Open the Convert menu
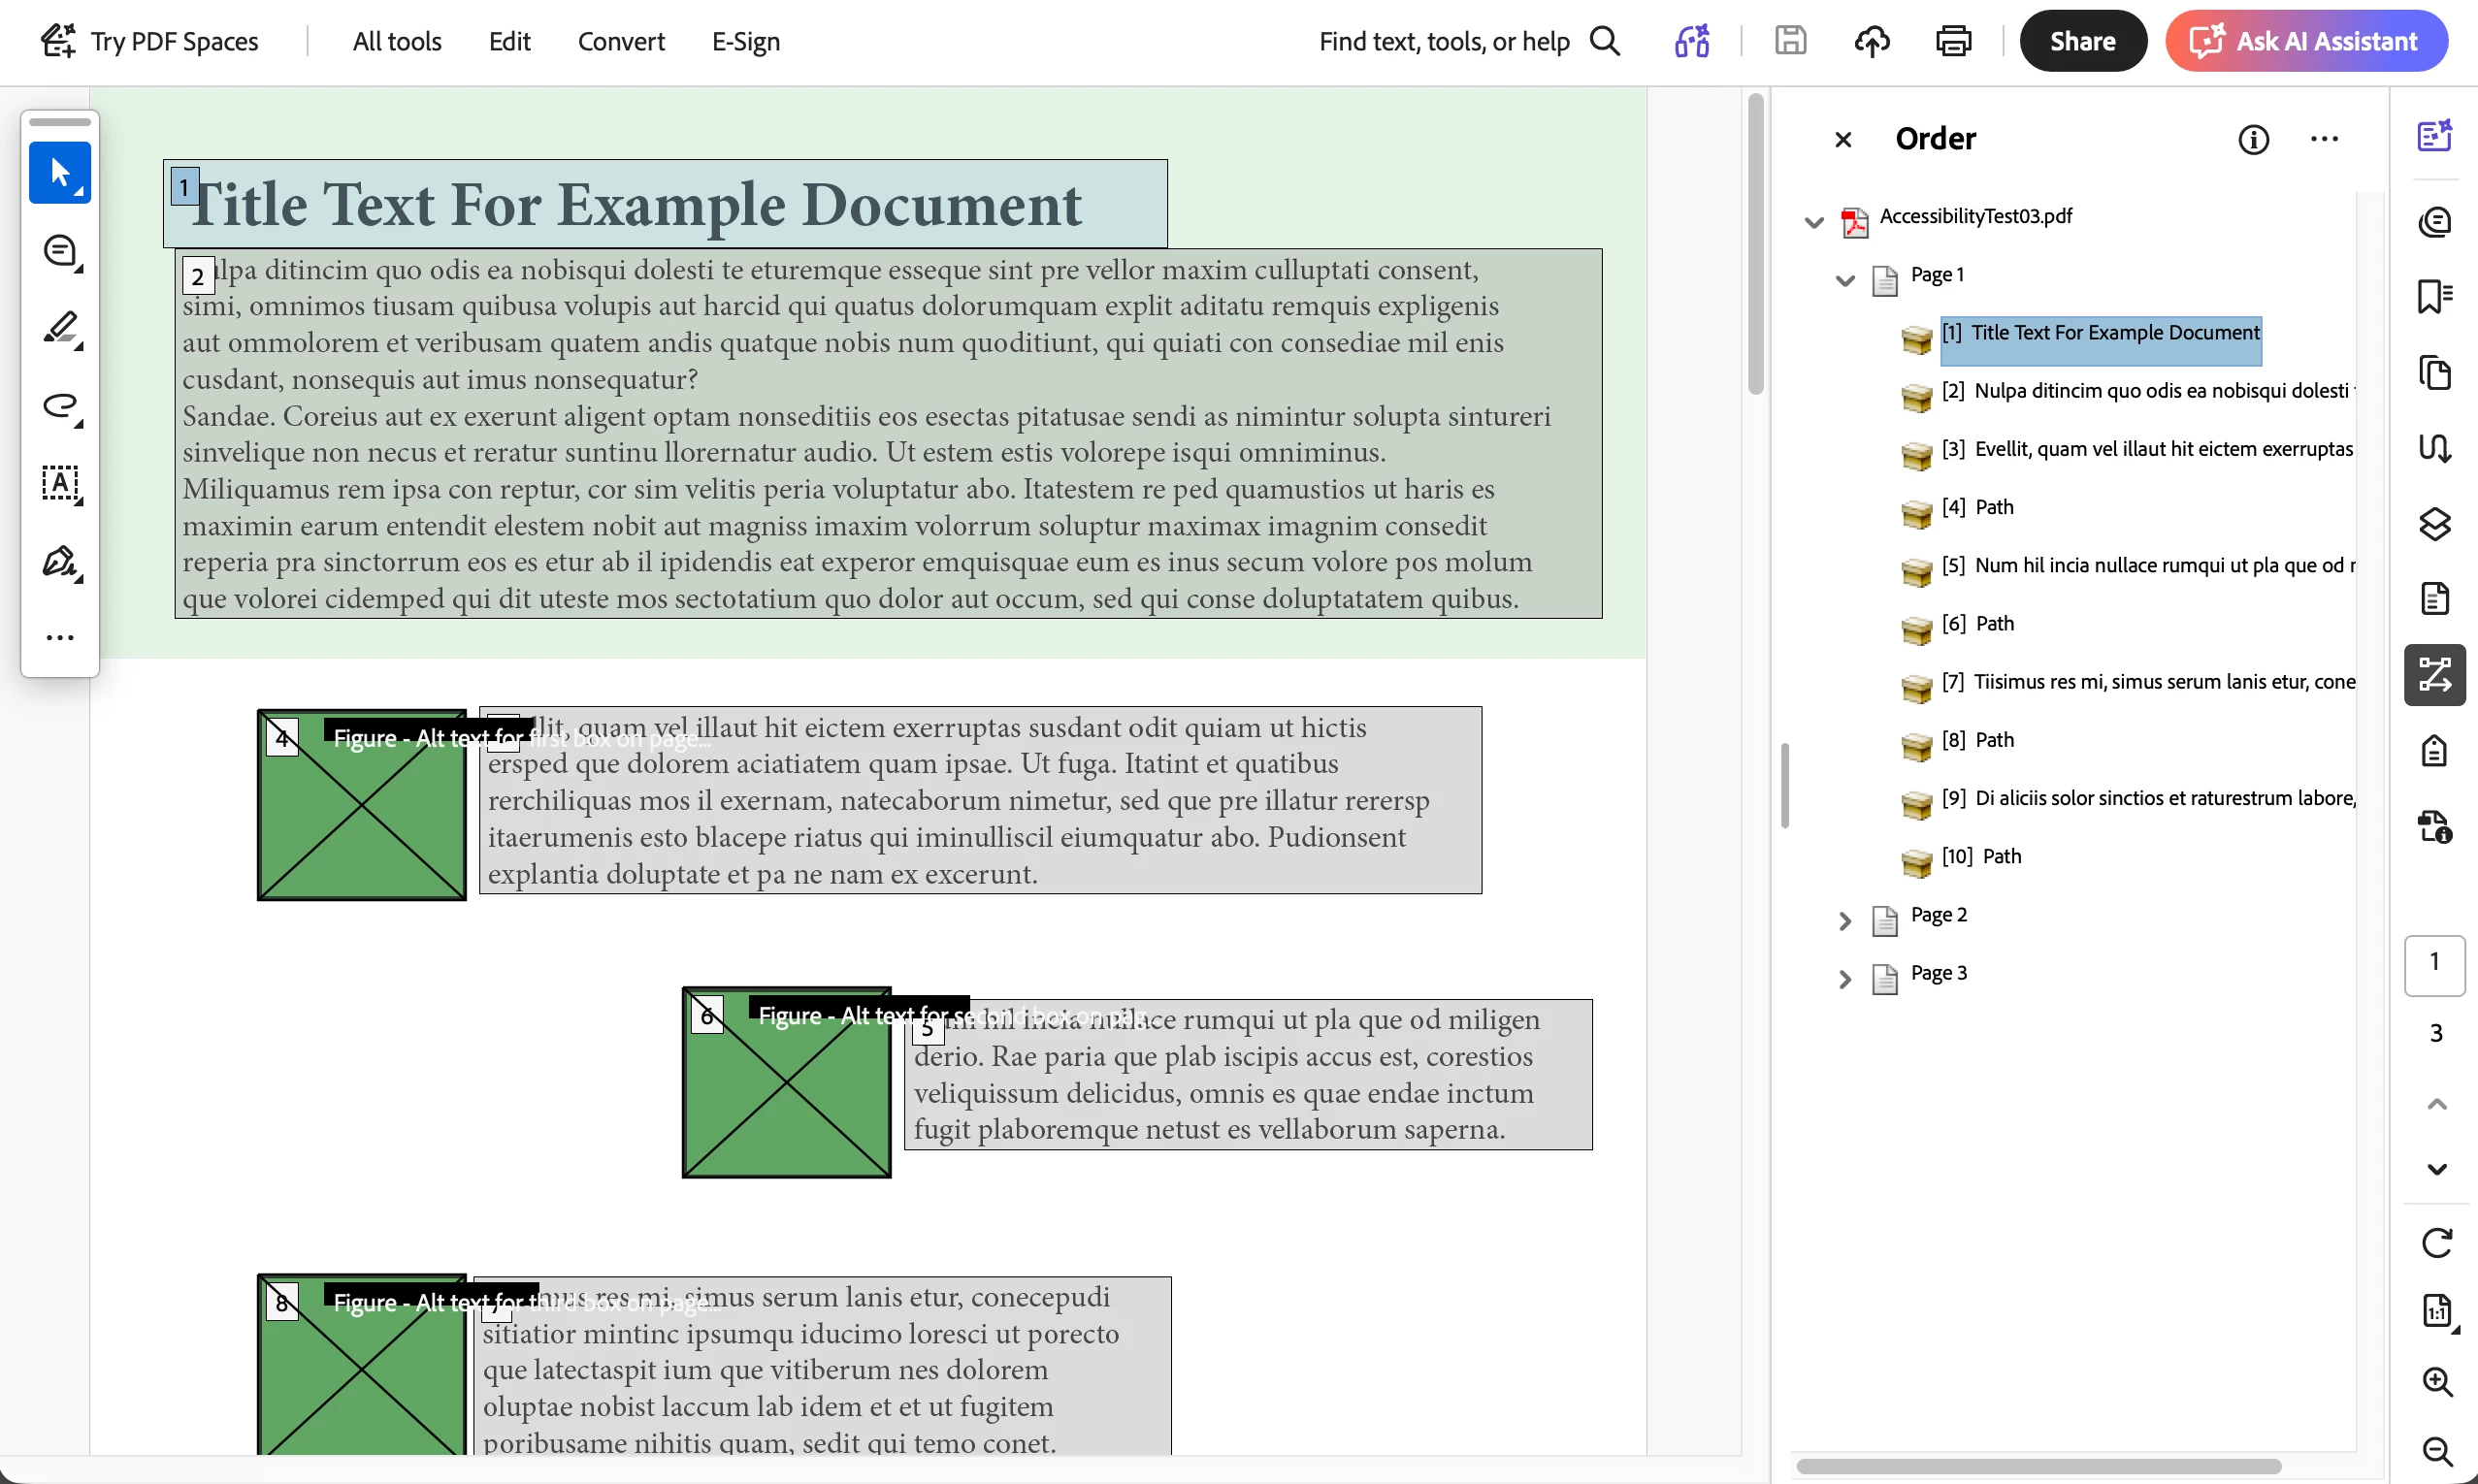This screenshot has height=1484, width=2478. (x=621, y=41)
